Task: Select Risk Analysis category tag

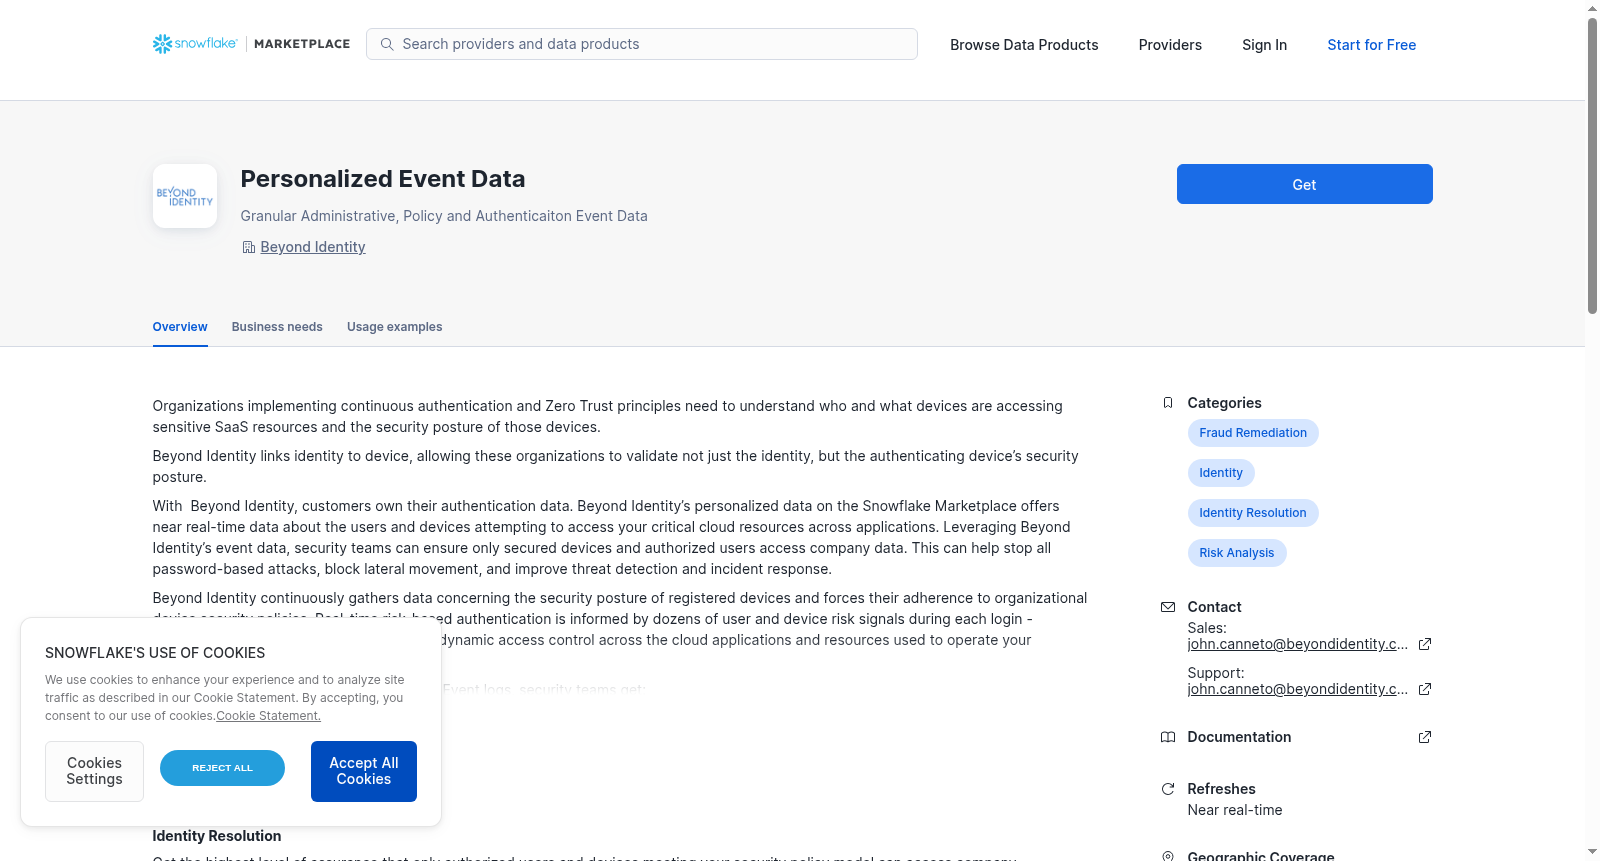Action: (1237, 553)
